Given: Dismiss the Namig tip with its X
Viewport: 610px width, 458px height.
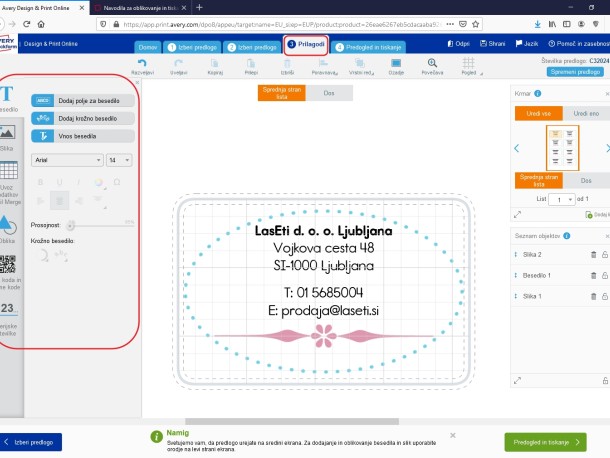Looking at the screenshot, I should pos(453,435).
